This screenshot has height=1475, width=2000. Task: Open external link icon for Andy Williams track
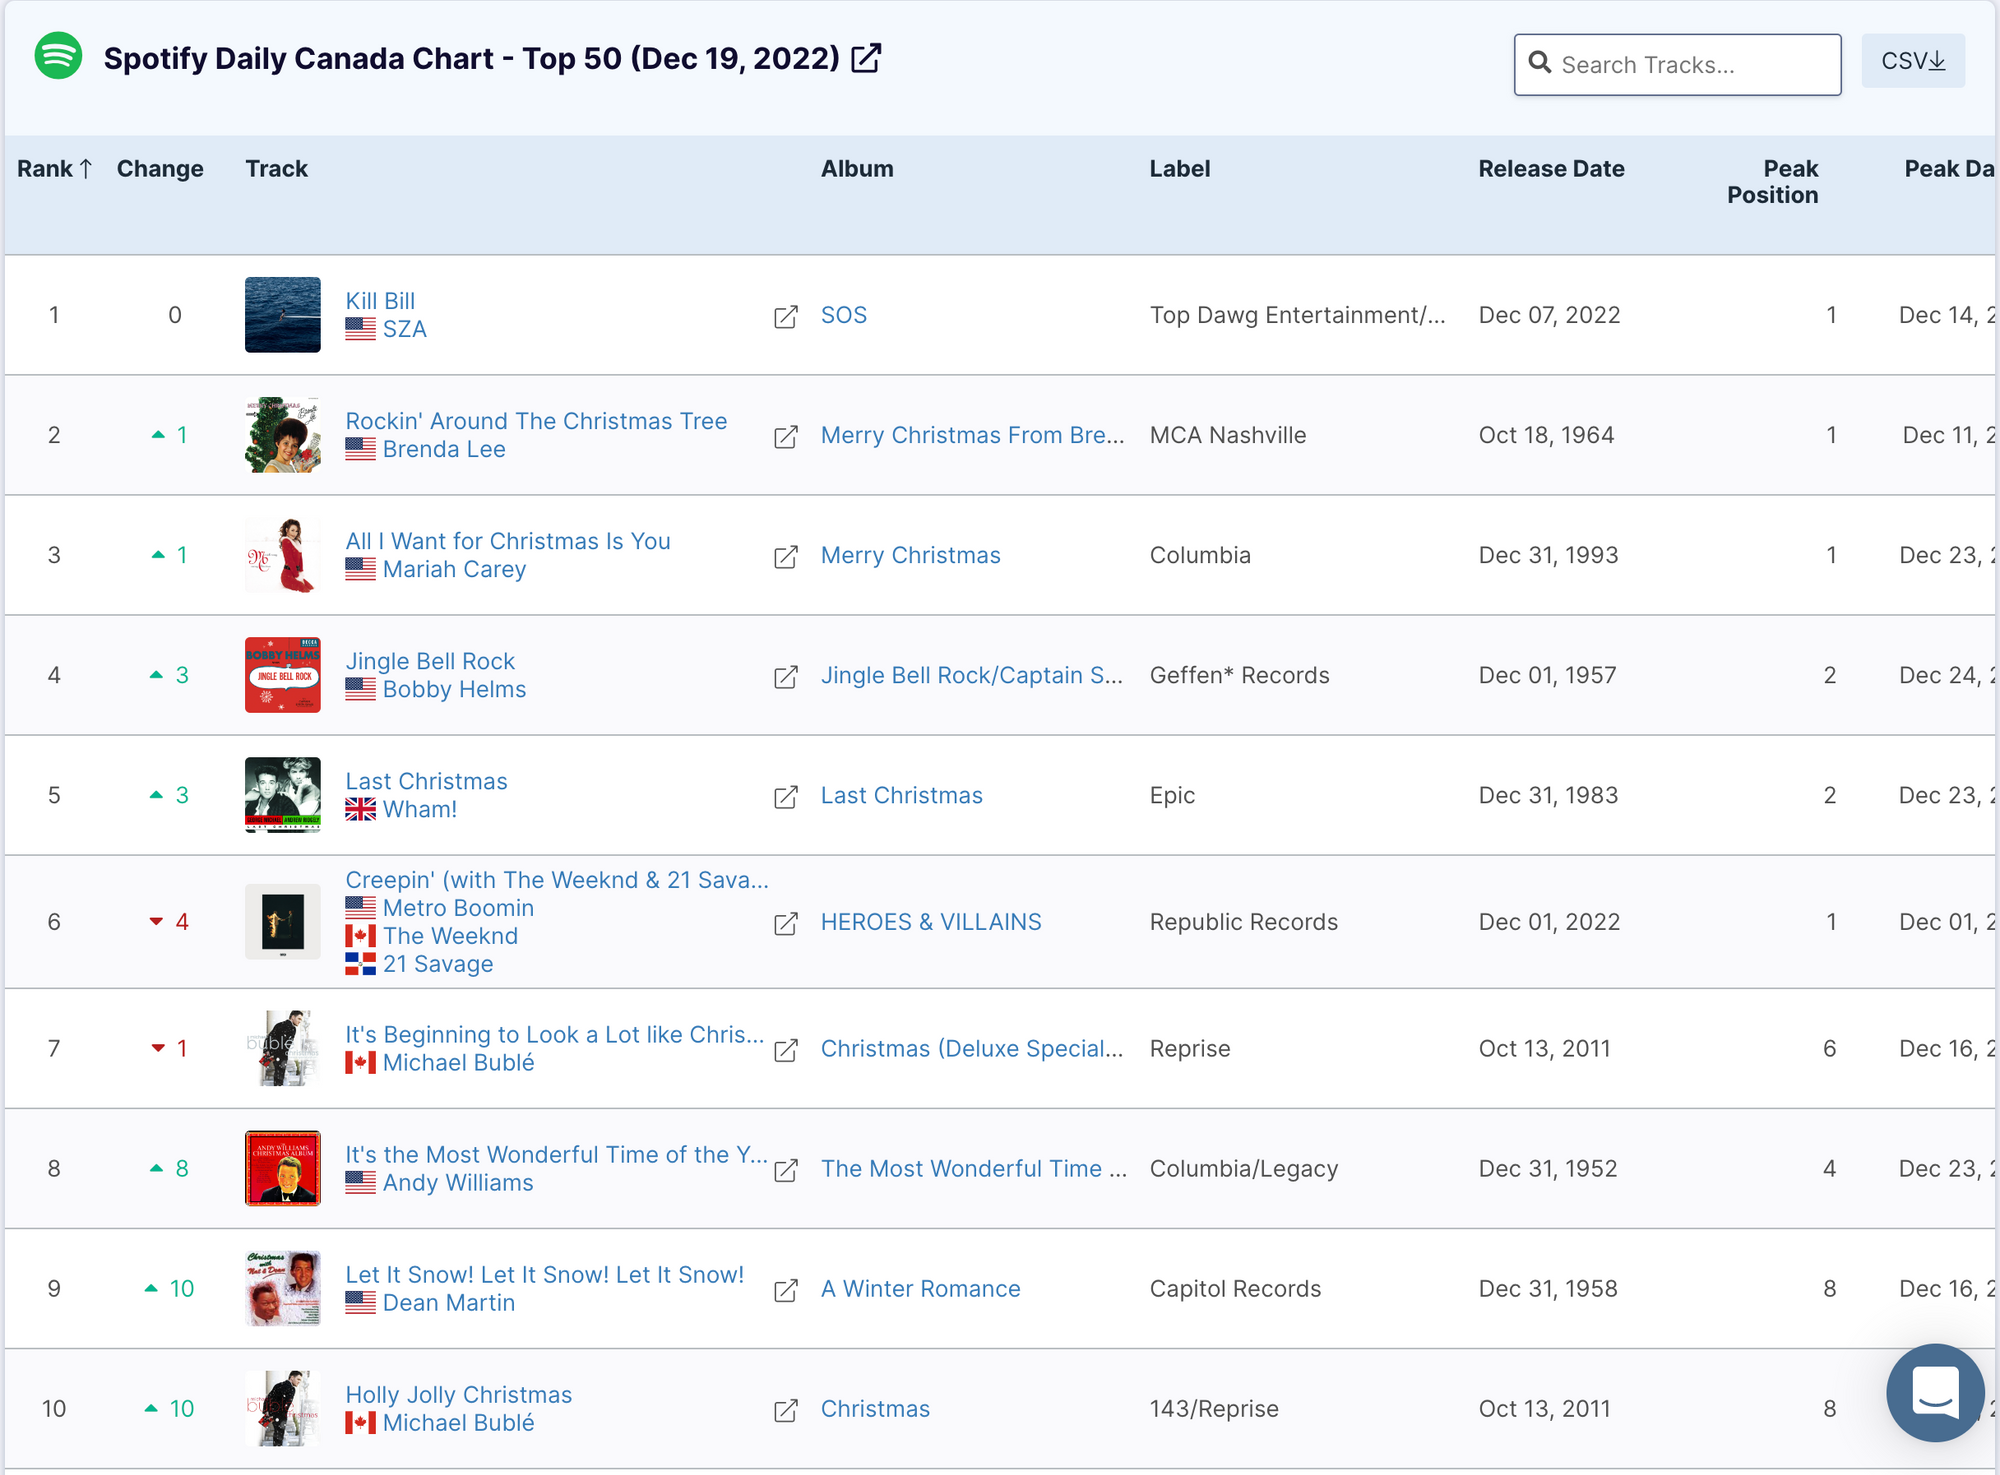[786, 1169]
